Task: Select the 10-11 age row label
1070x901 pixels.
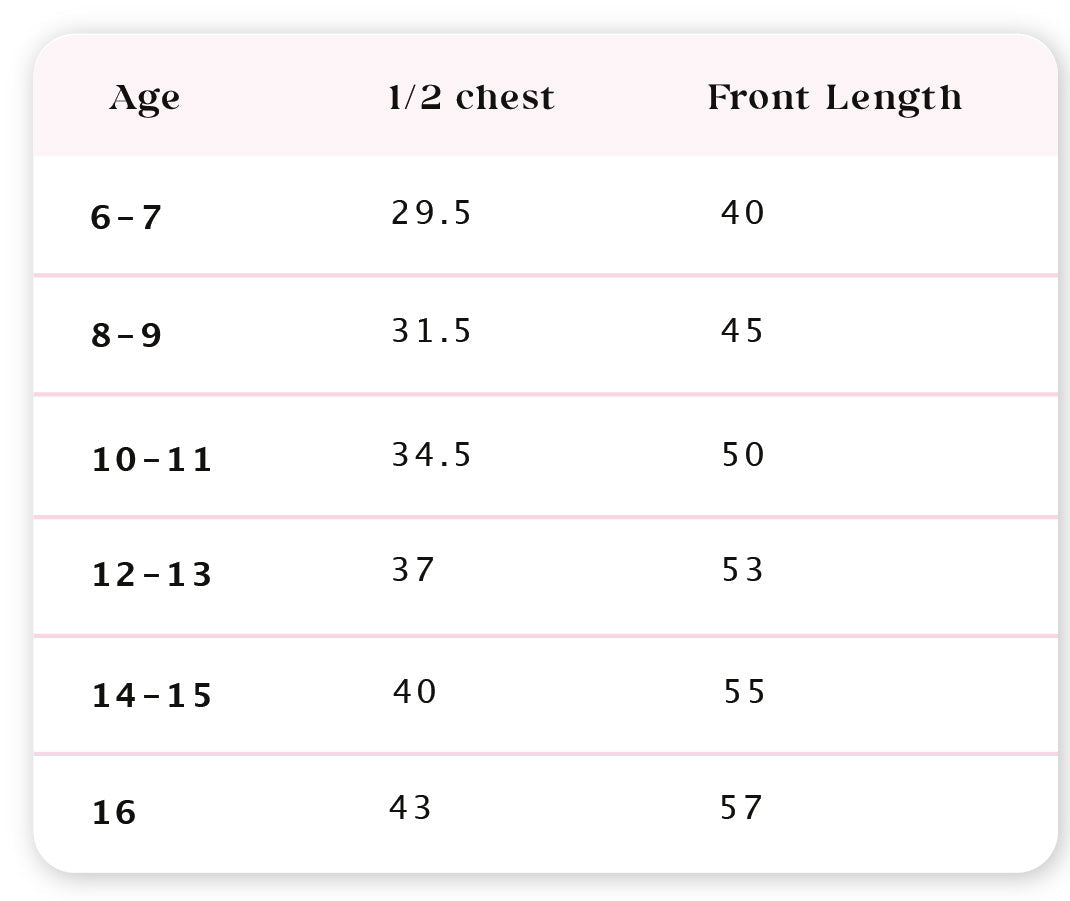Action: [x=152, y=460]
